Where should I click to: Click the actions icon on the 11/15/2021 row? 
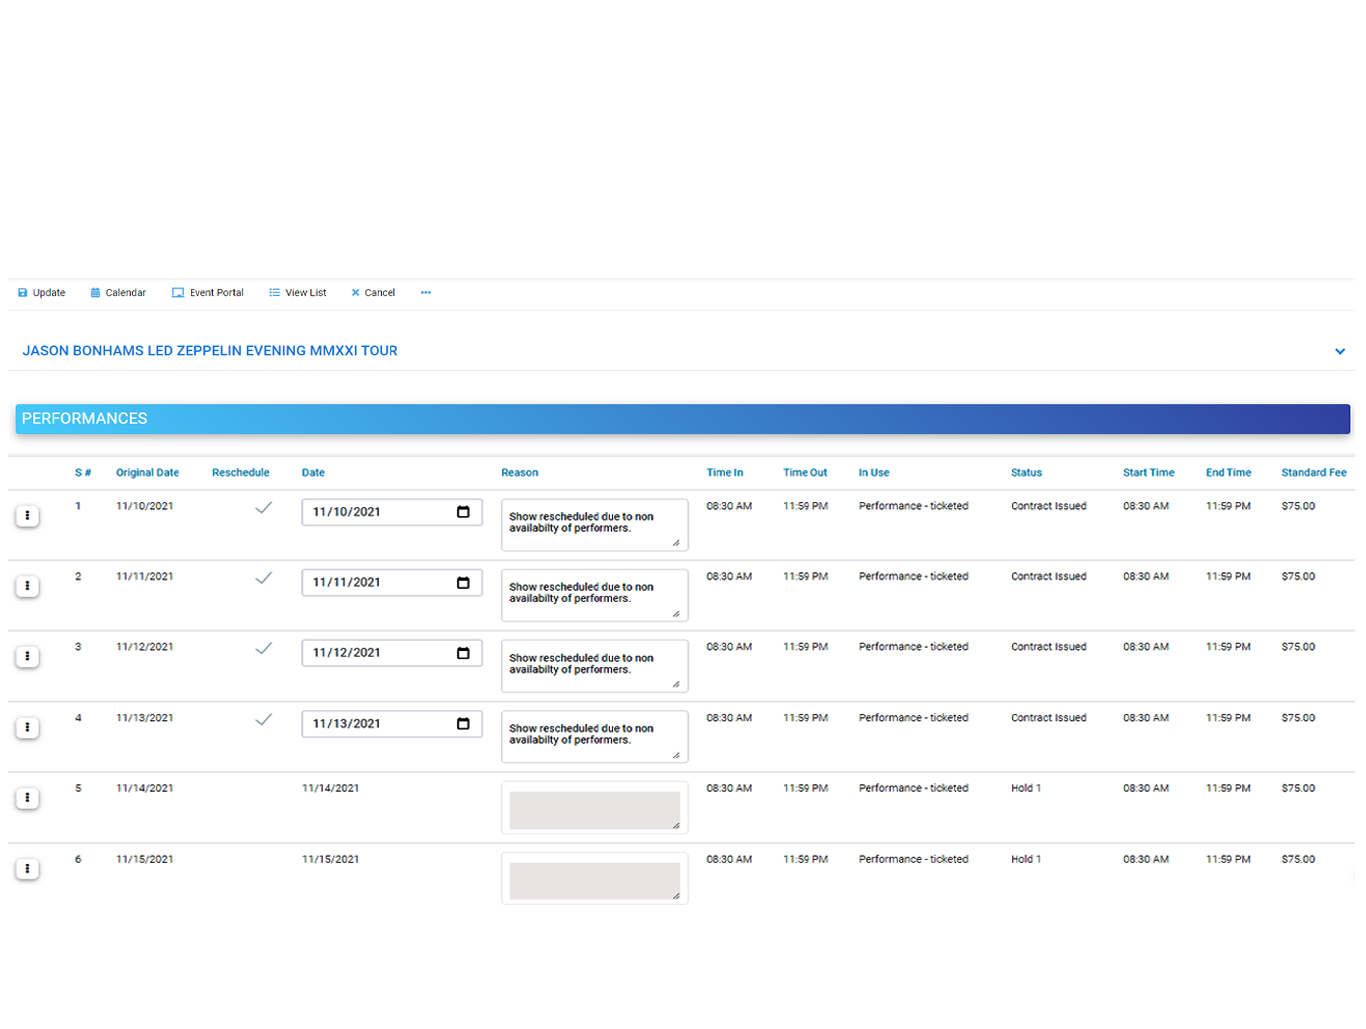pyautogui.click(x=27, y=869)
